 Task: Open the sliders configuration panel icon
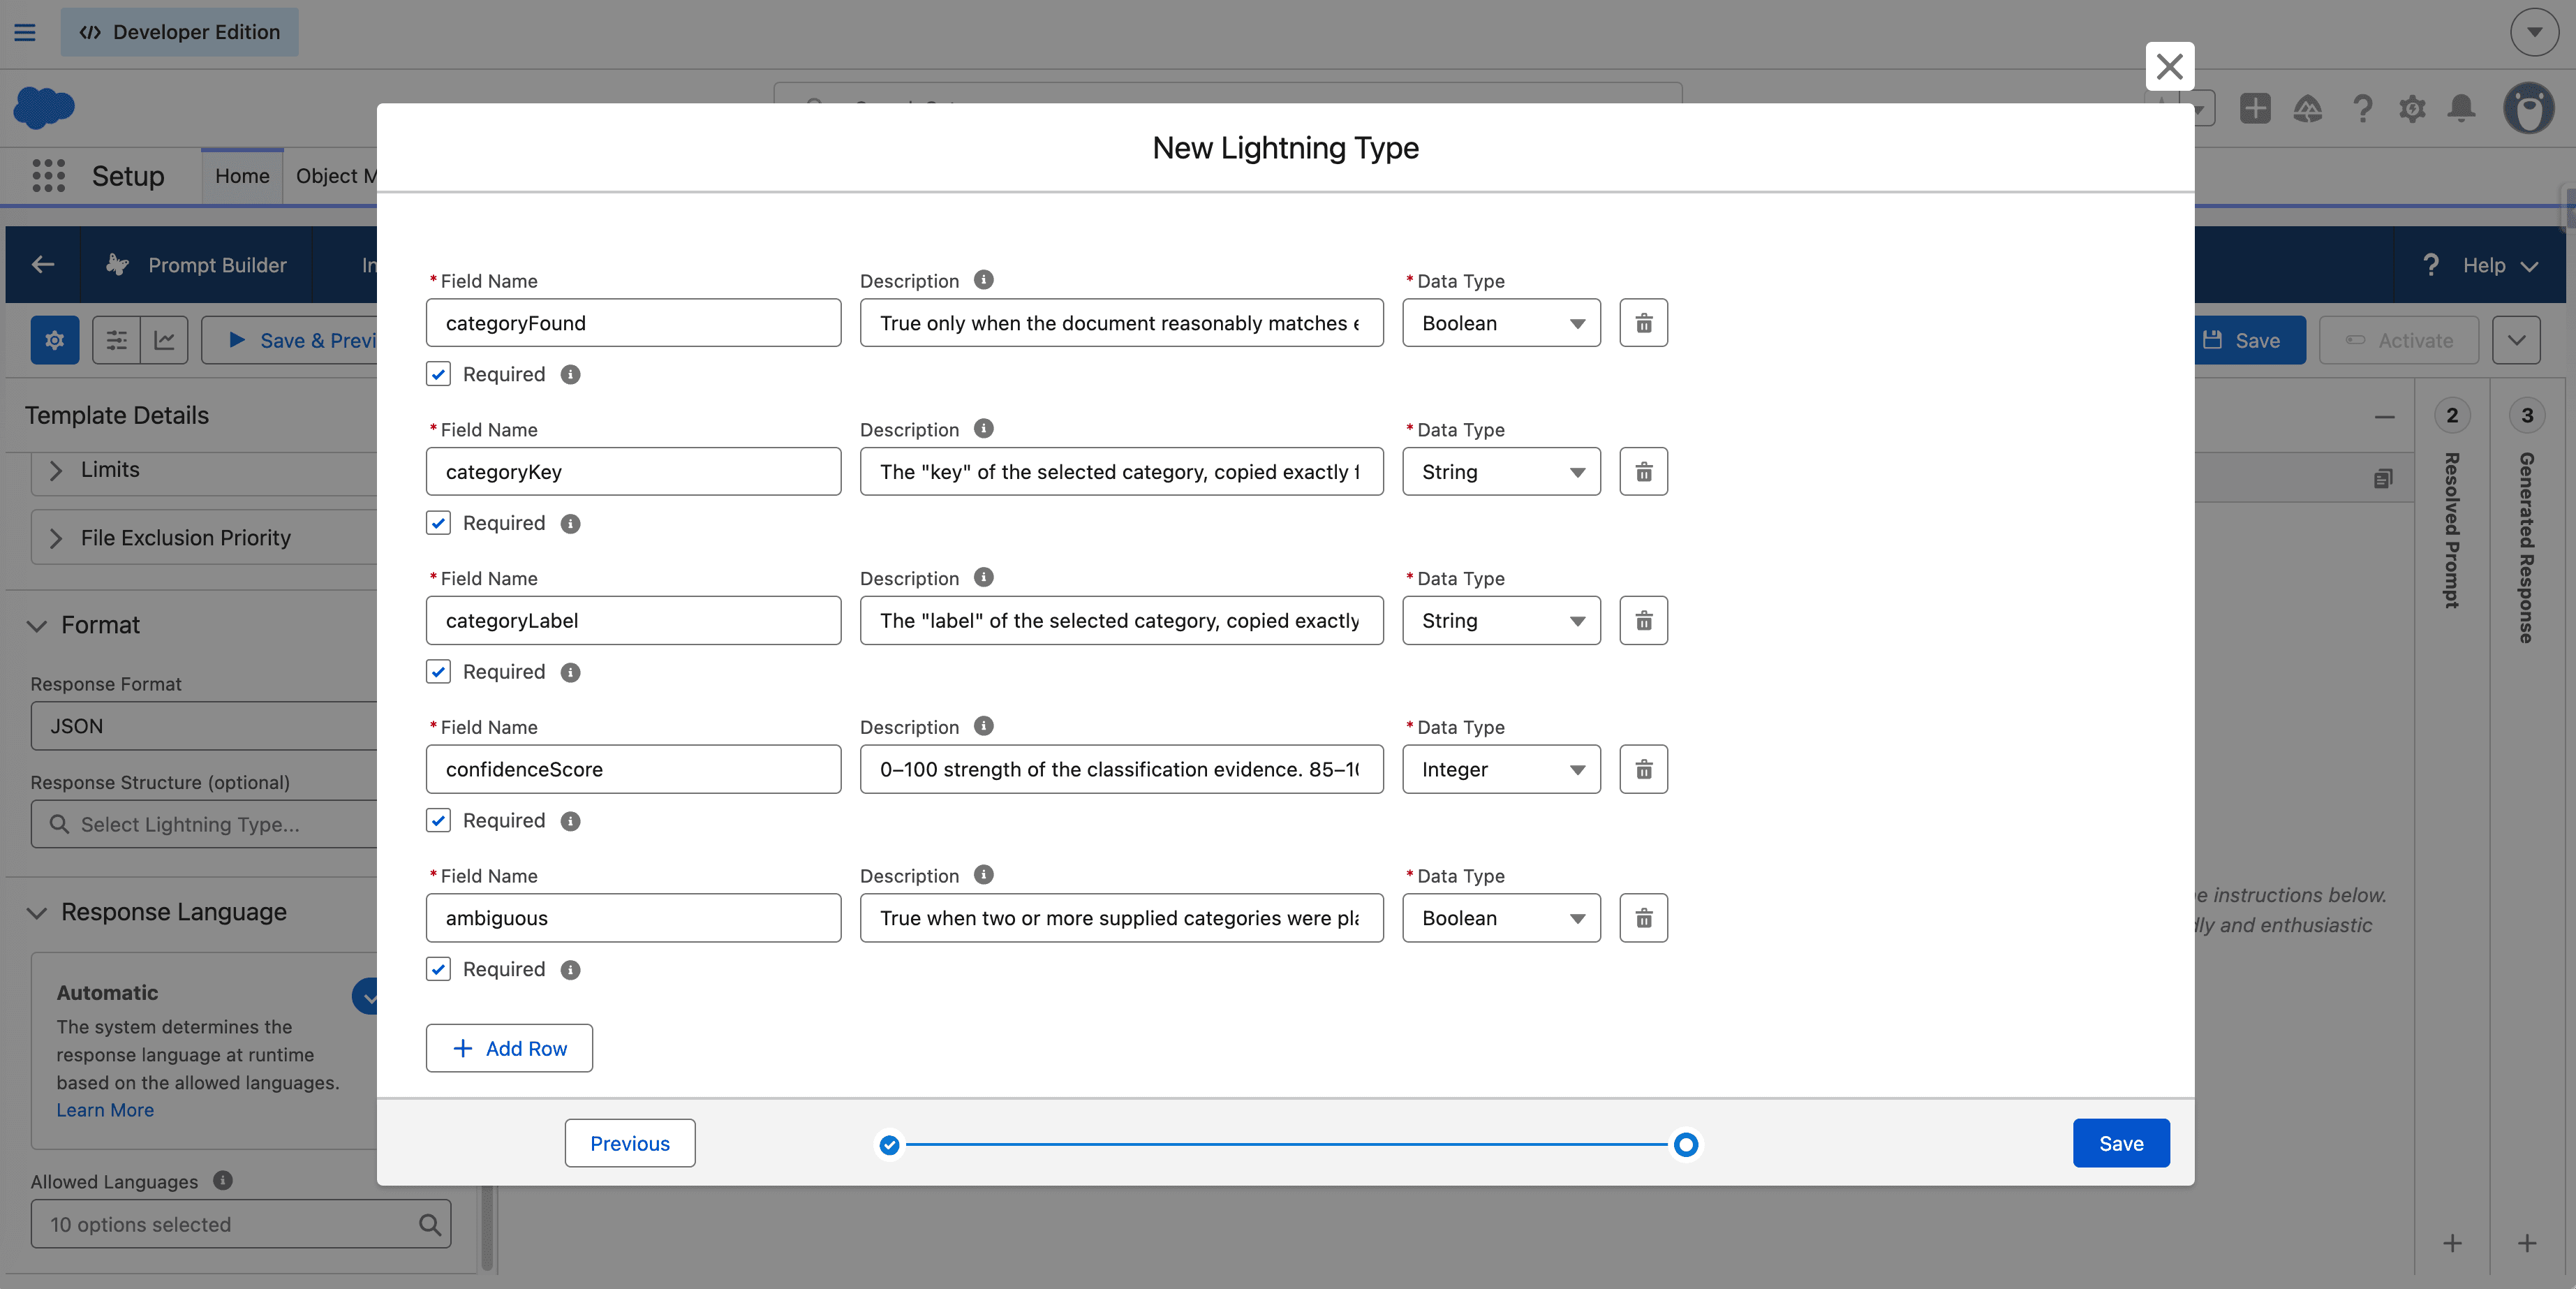tap(117, 340)
